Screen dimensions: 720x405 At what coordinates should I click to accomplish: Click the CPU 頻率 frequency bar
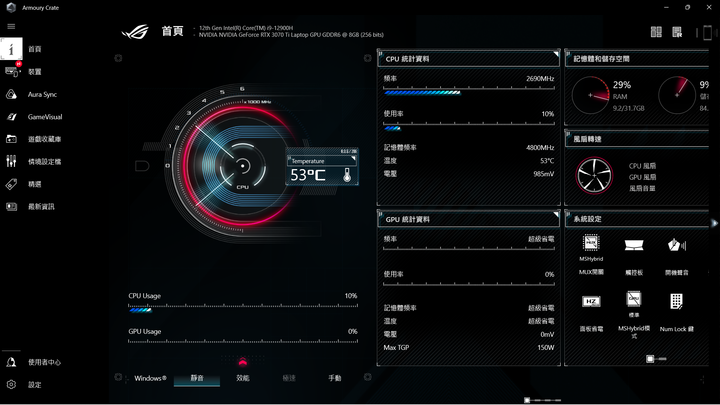click(469, 91)
